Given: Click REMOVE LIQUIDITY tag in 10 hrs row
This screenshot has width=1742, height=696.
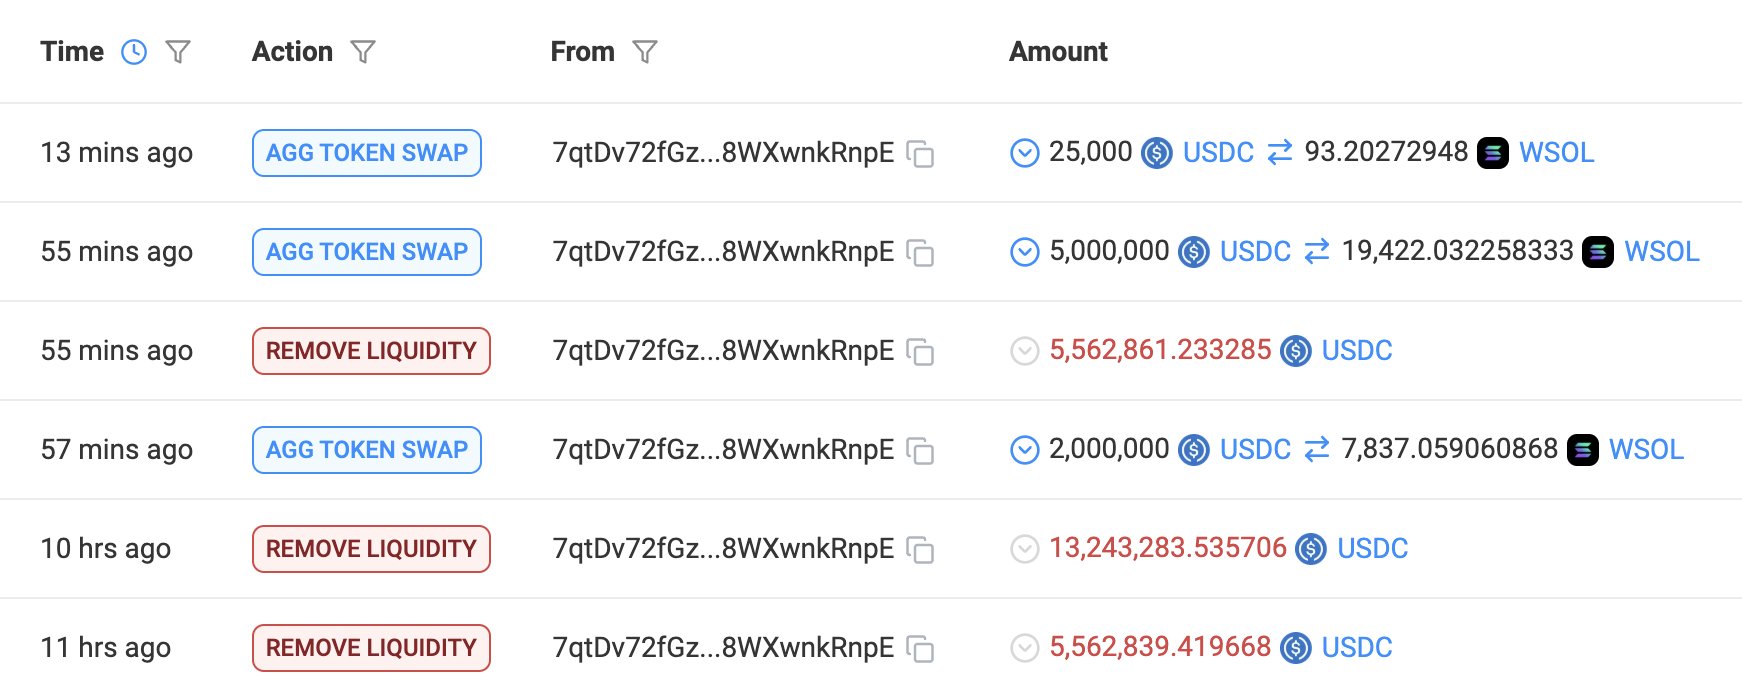Looking at the screenshot, I should 371,549.
